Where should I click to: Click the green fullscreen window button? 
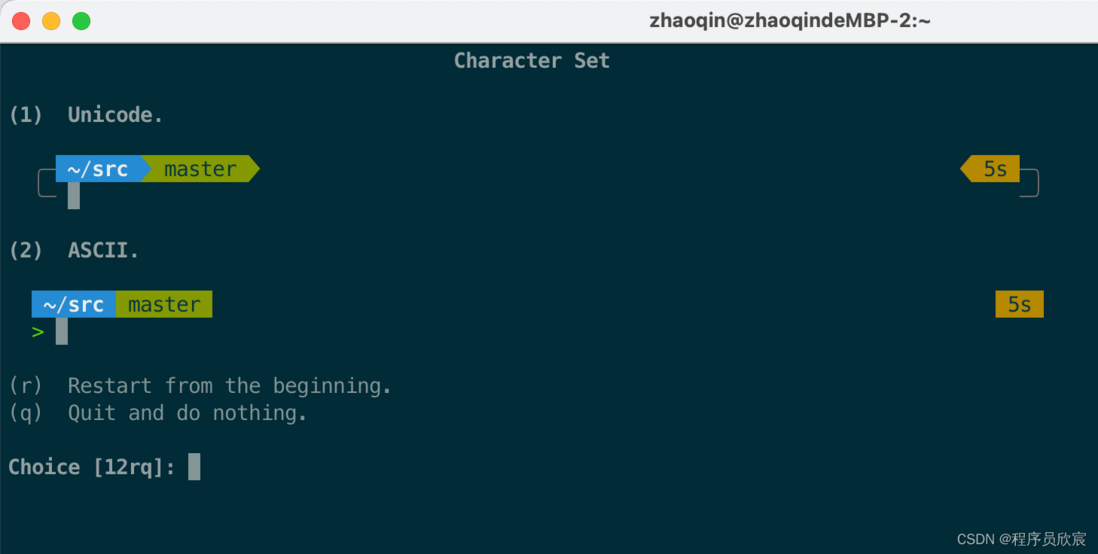pyautogui.click(x=81, y=21)
